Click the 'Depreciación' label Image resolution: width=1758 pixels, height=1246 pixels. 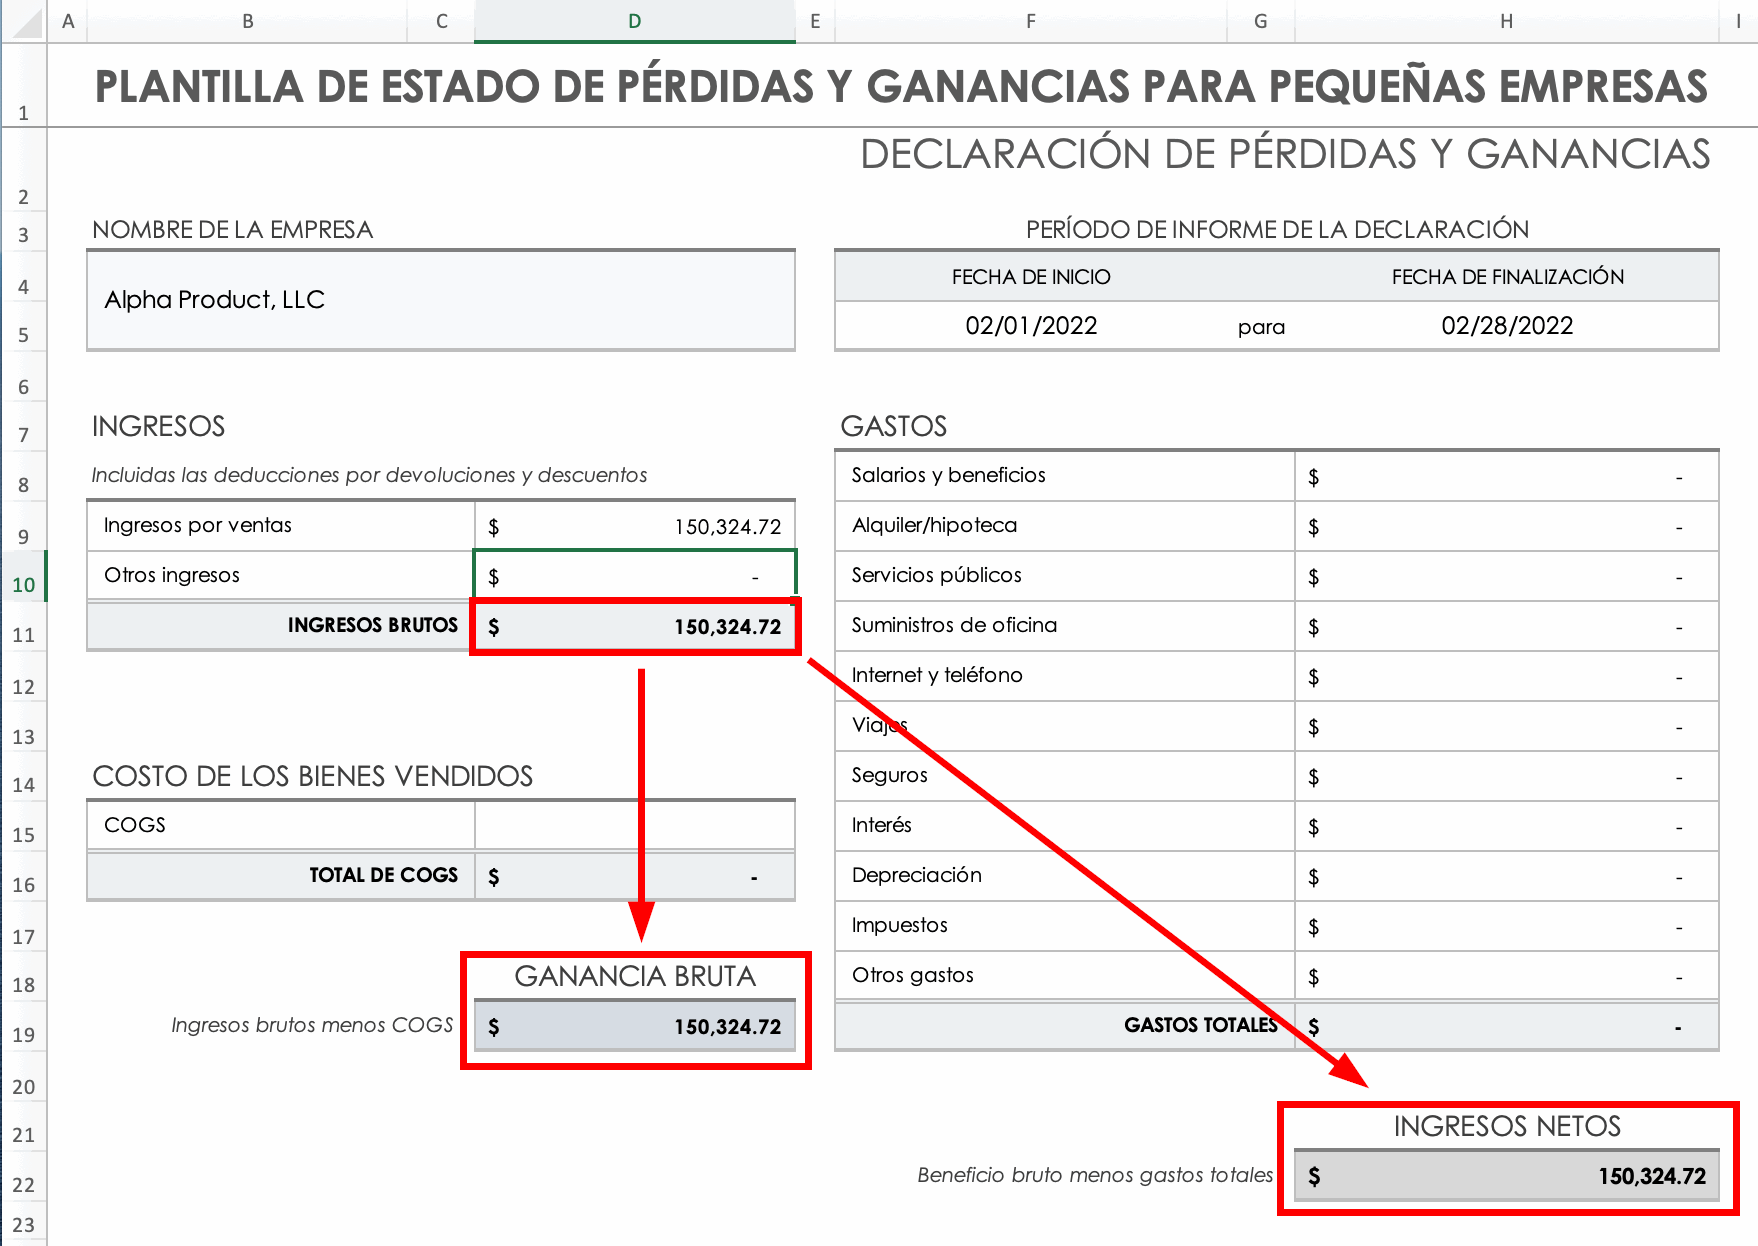(917, 875)
